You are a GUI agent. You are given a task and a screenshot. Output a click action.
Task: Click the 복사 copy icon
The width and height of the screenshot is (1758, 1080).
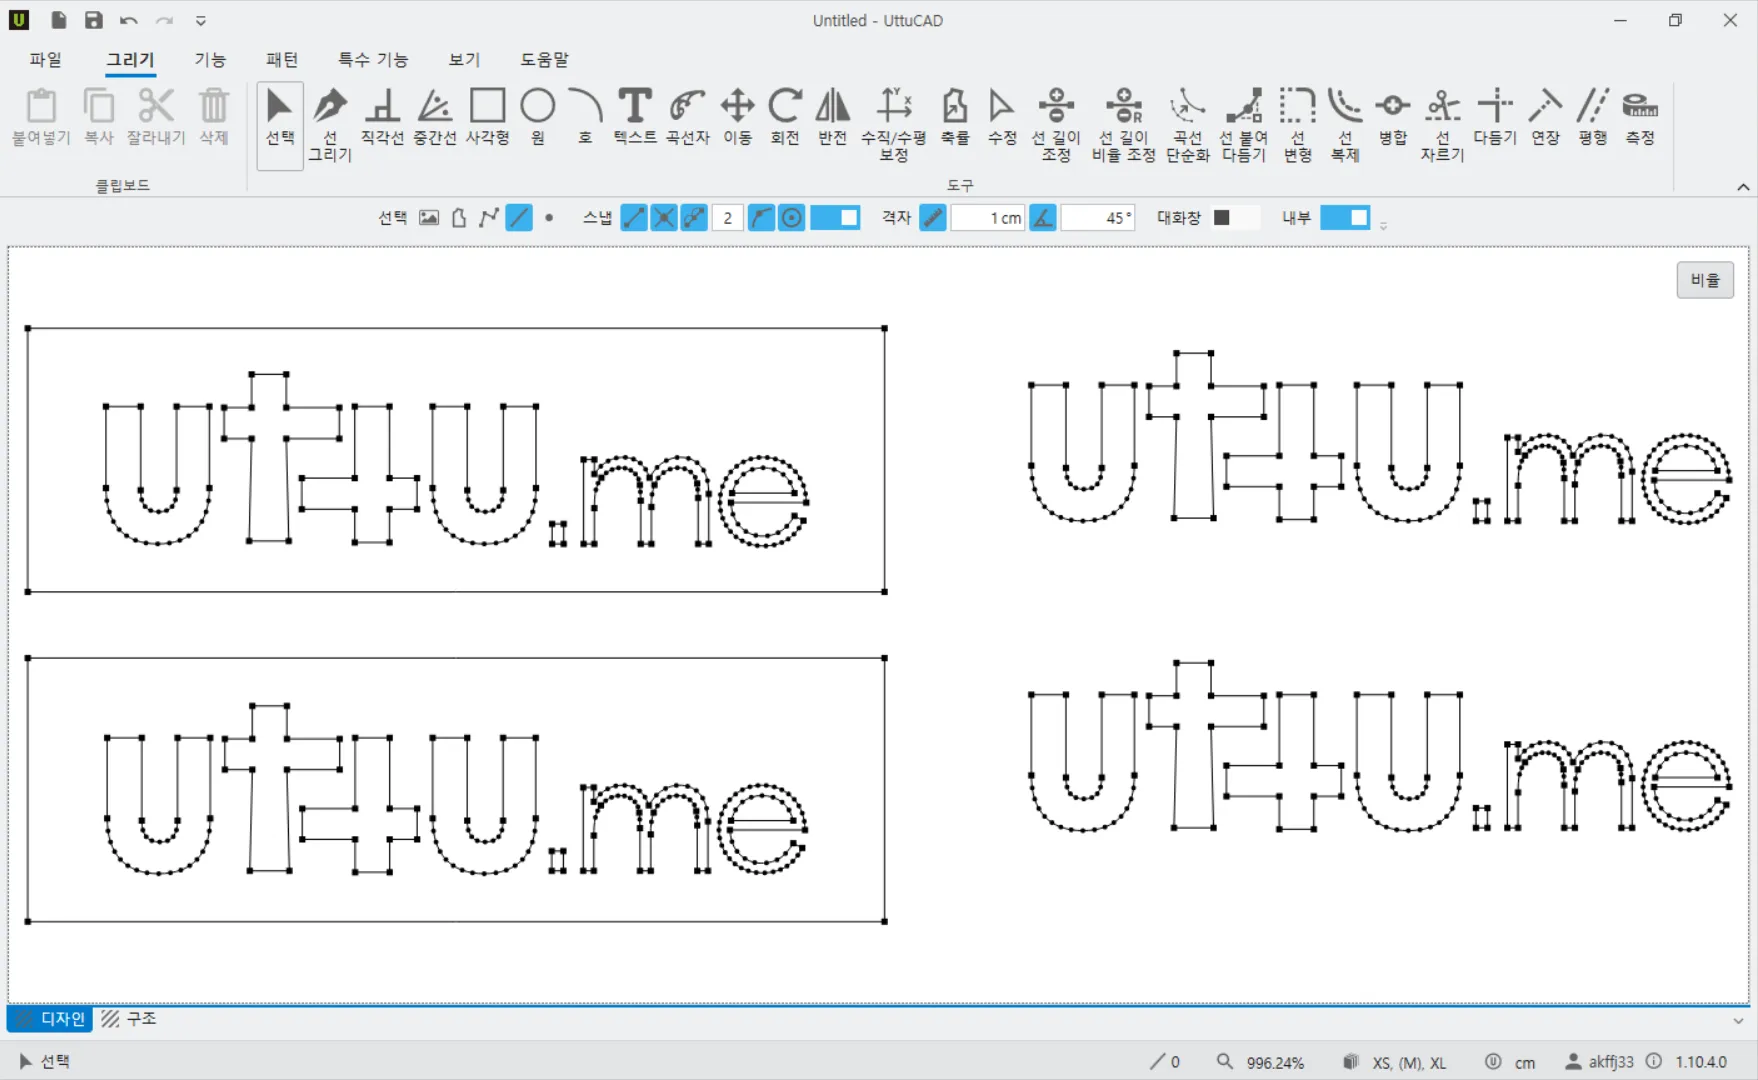99,118
